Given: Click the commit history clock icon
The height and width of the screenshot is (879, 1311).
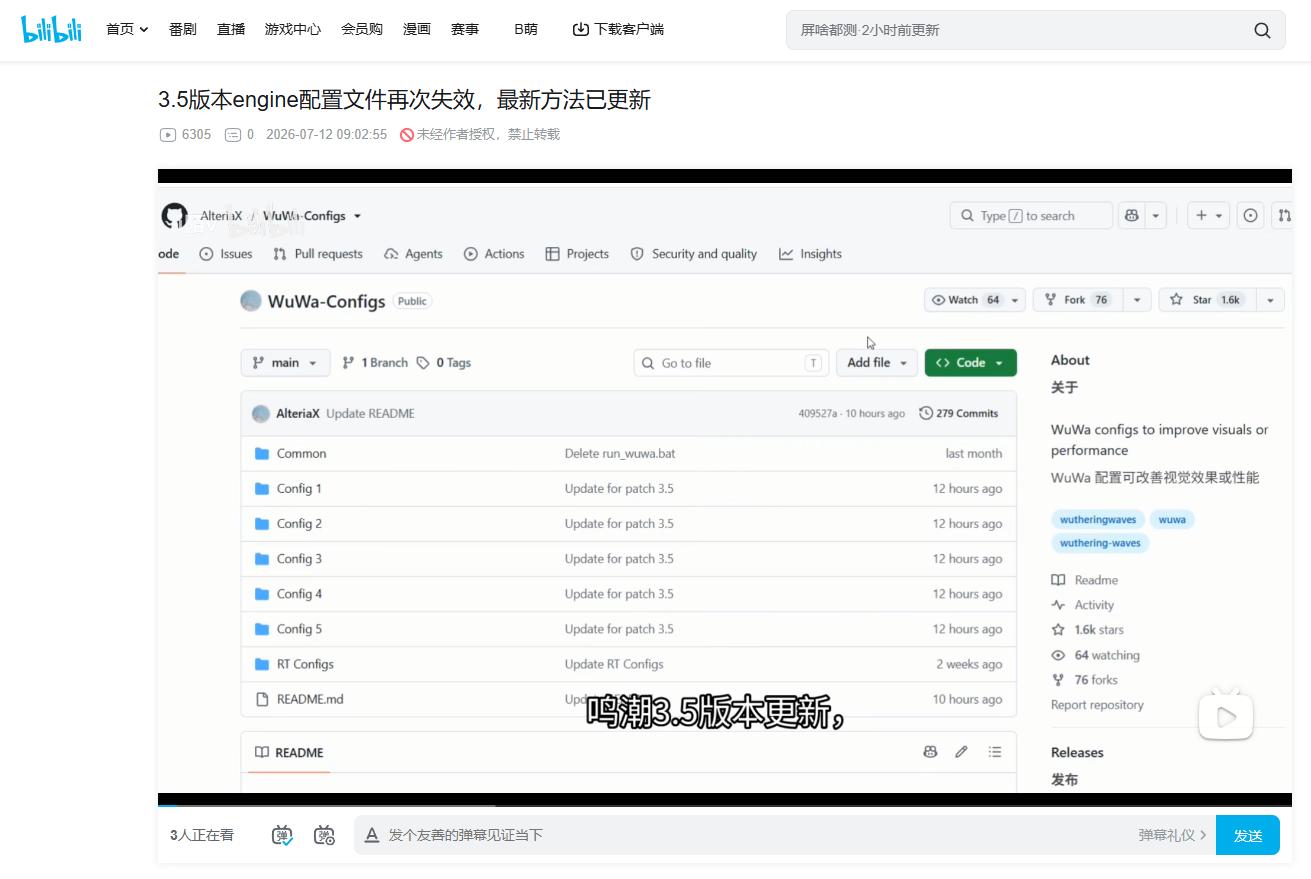Looking at the screenshot, I should (926, 413).
